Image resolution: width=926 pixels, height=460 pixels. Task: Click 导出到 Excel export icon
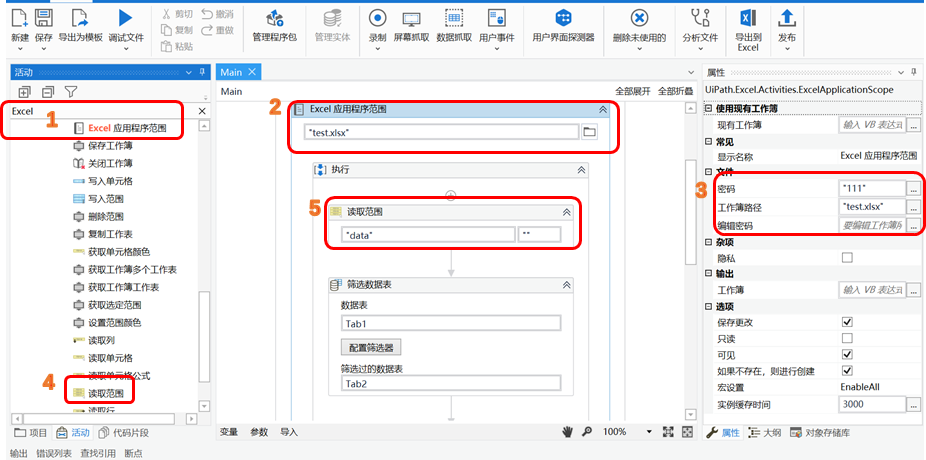coord(748,18)
